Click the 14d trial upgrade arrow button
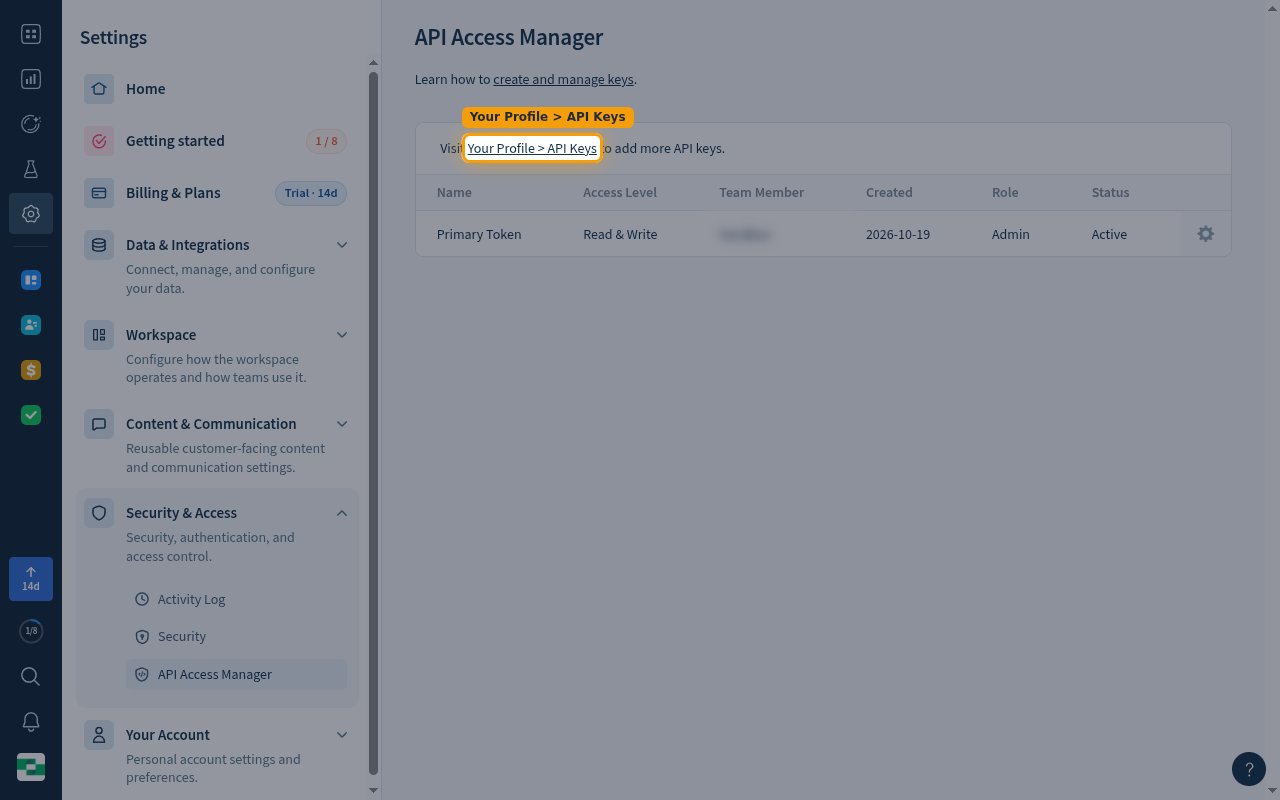The width and height of the screenshot is (1280, 800). [31, 579]
